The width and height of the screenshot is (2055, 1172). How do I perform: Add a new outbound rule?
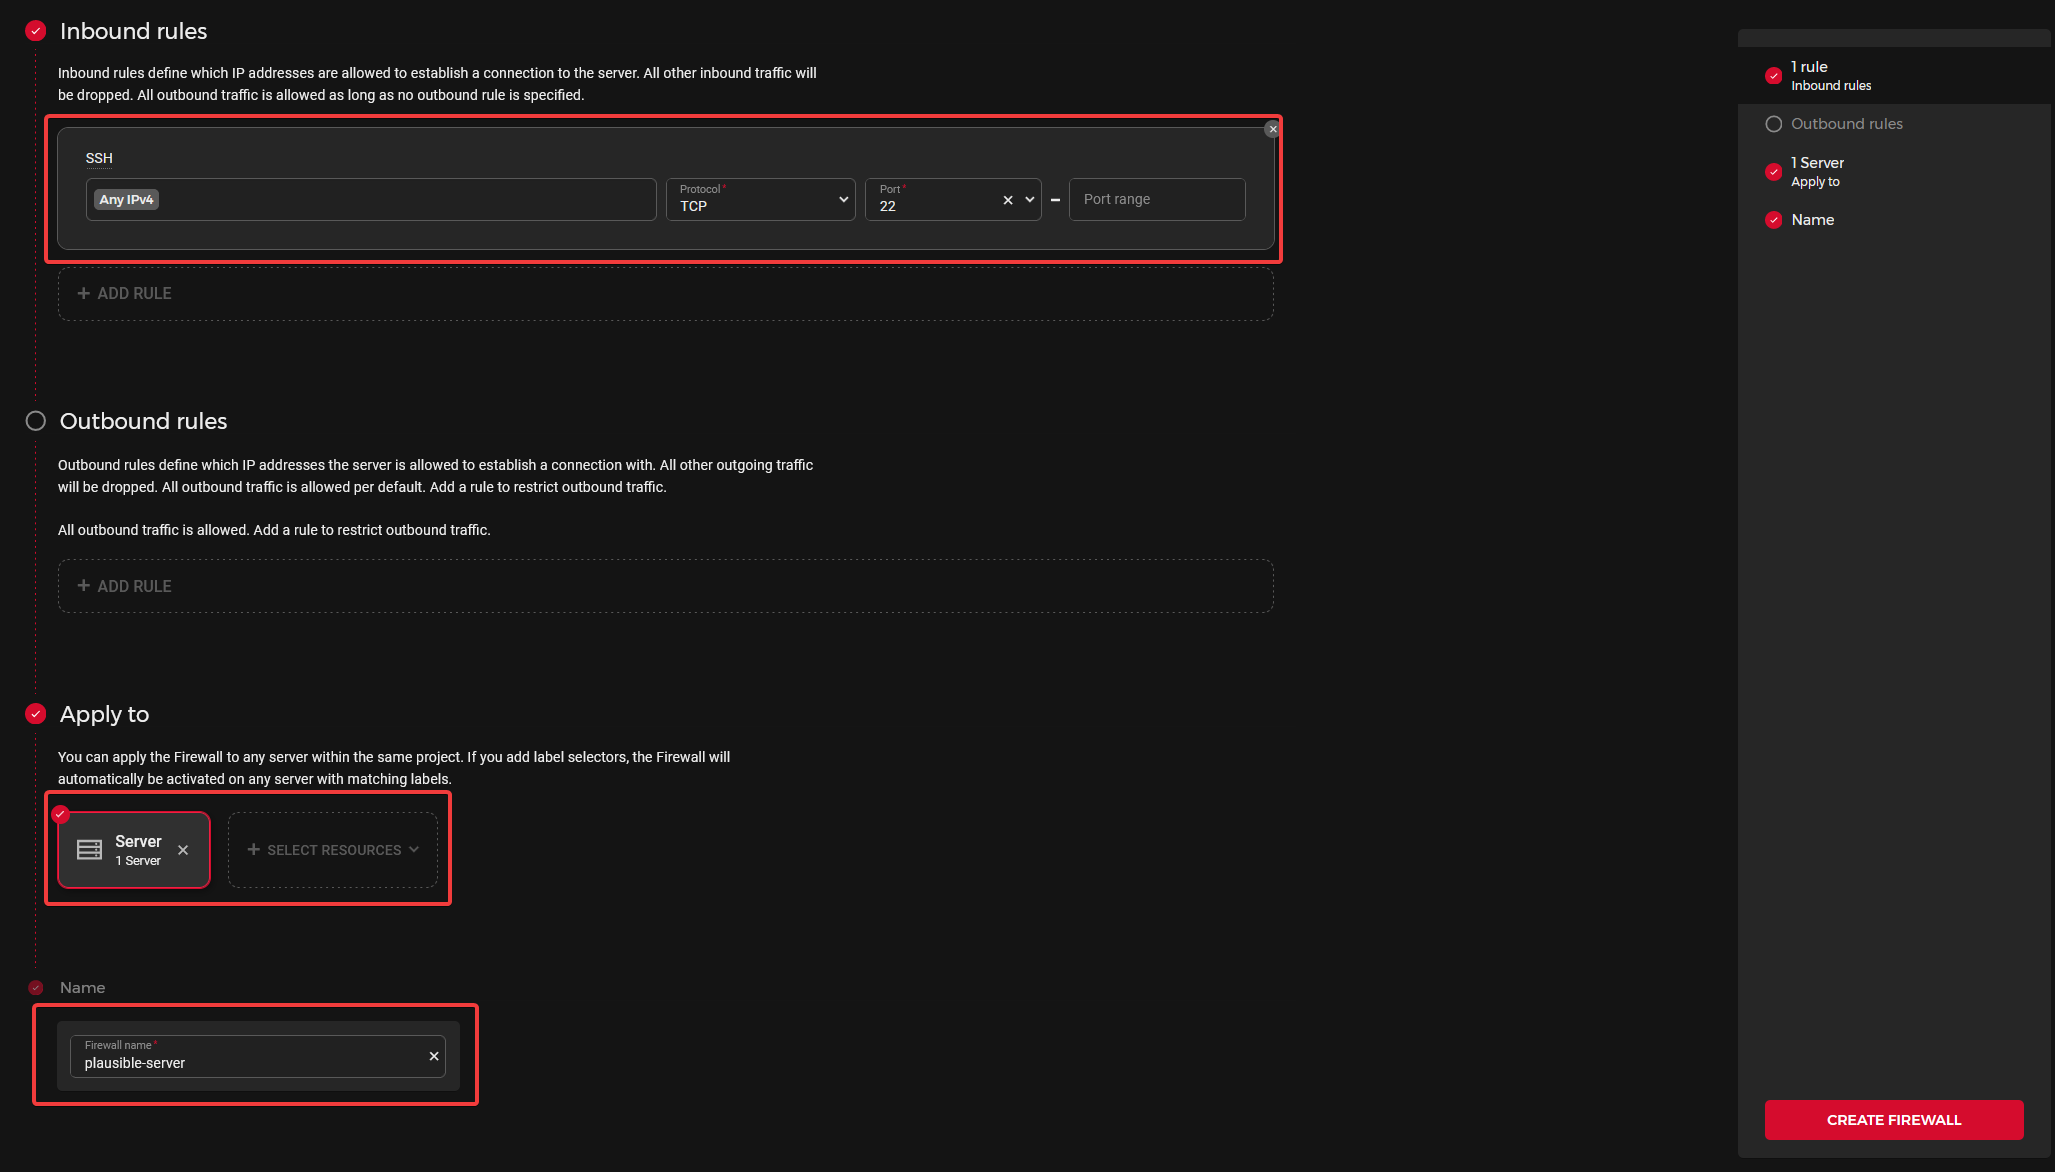pos(125,586)
